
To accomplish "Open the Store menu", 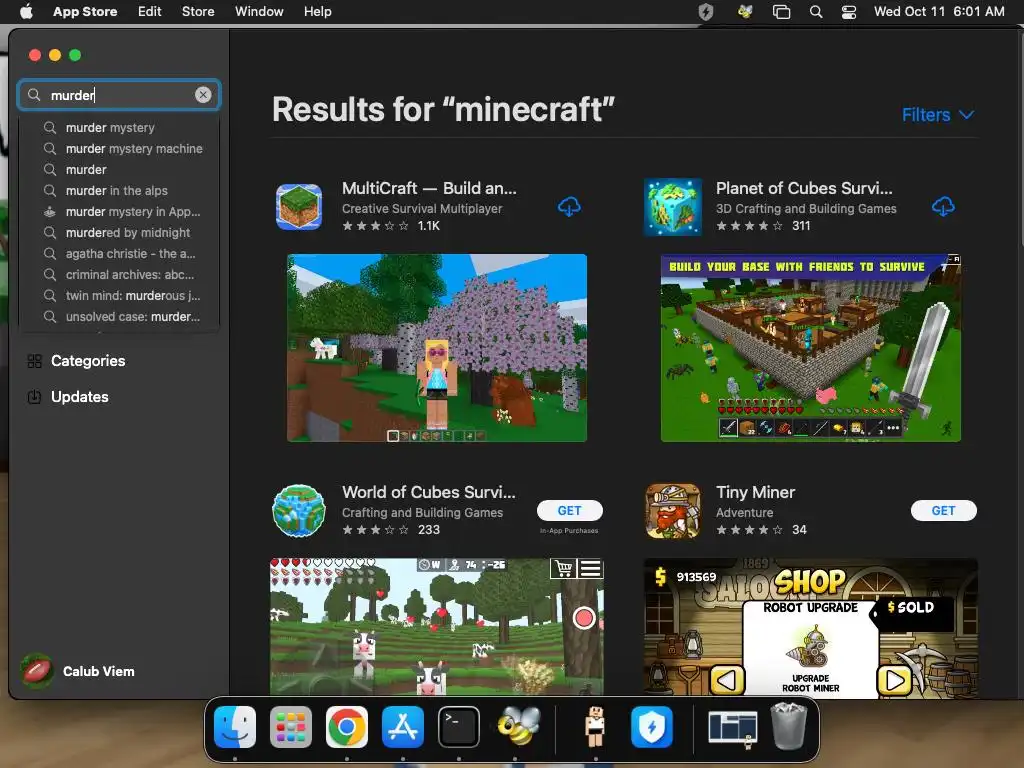I will tap(198, 11).
